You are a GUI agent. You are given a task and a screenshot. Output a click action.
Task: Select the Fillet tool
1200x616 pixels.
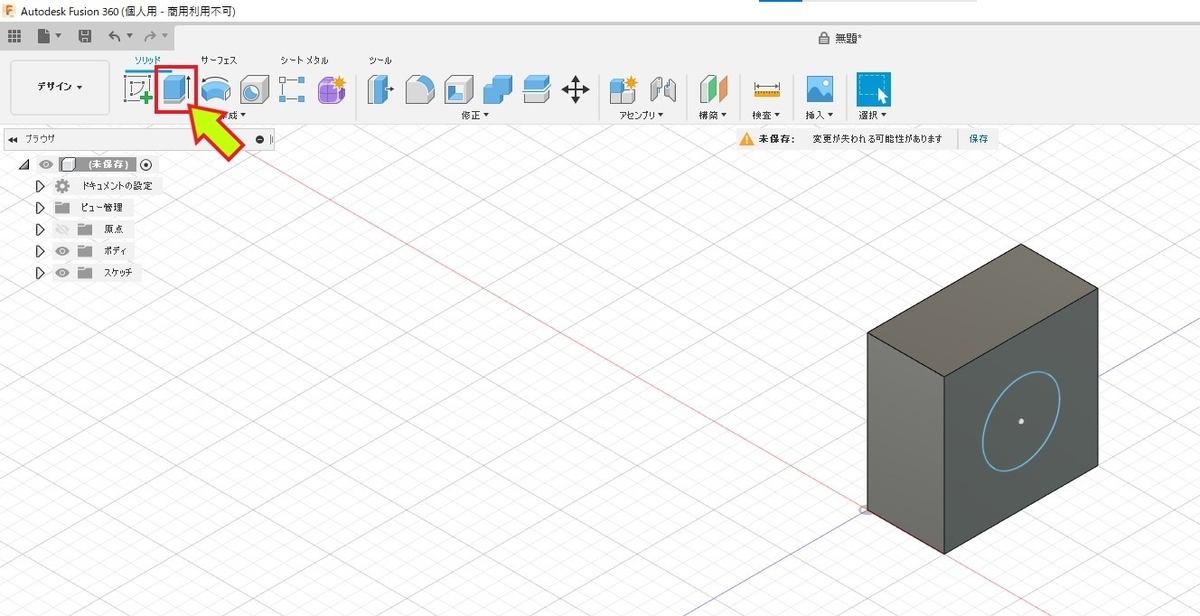(x=420, y=90)
